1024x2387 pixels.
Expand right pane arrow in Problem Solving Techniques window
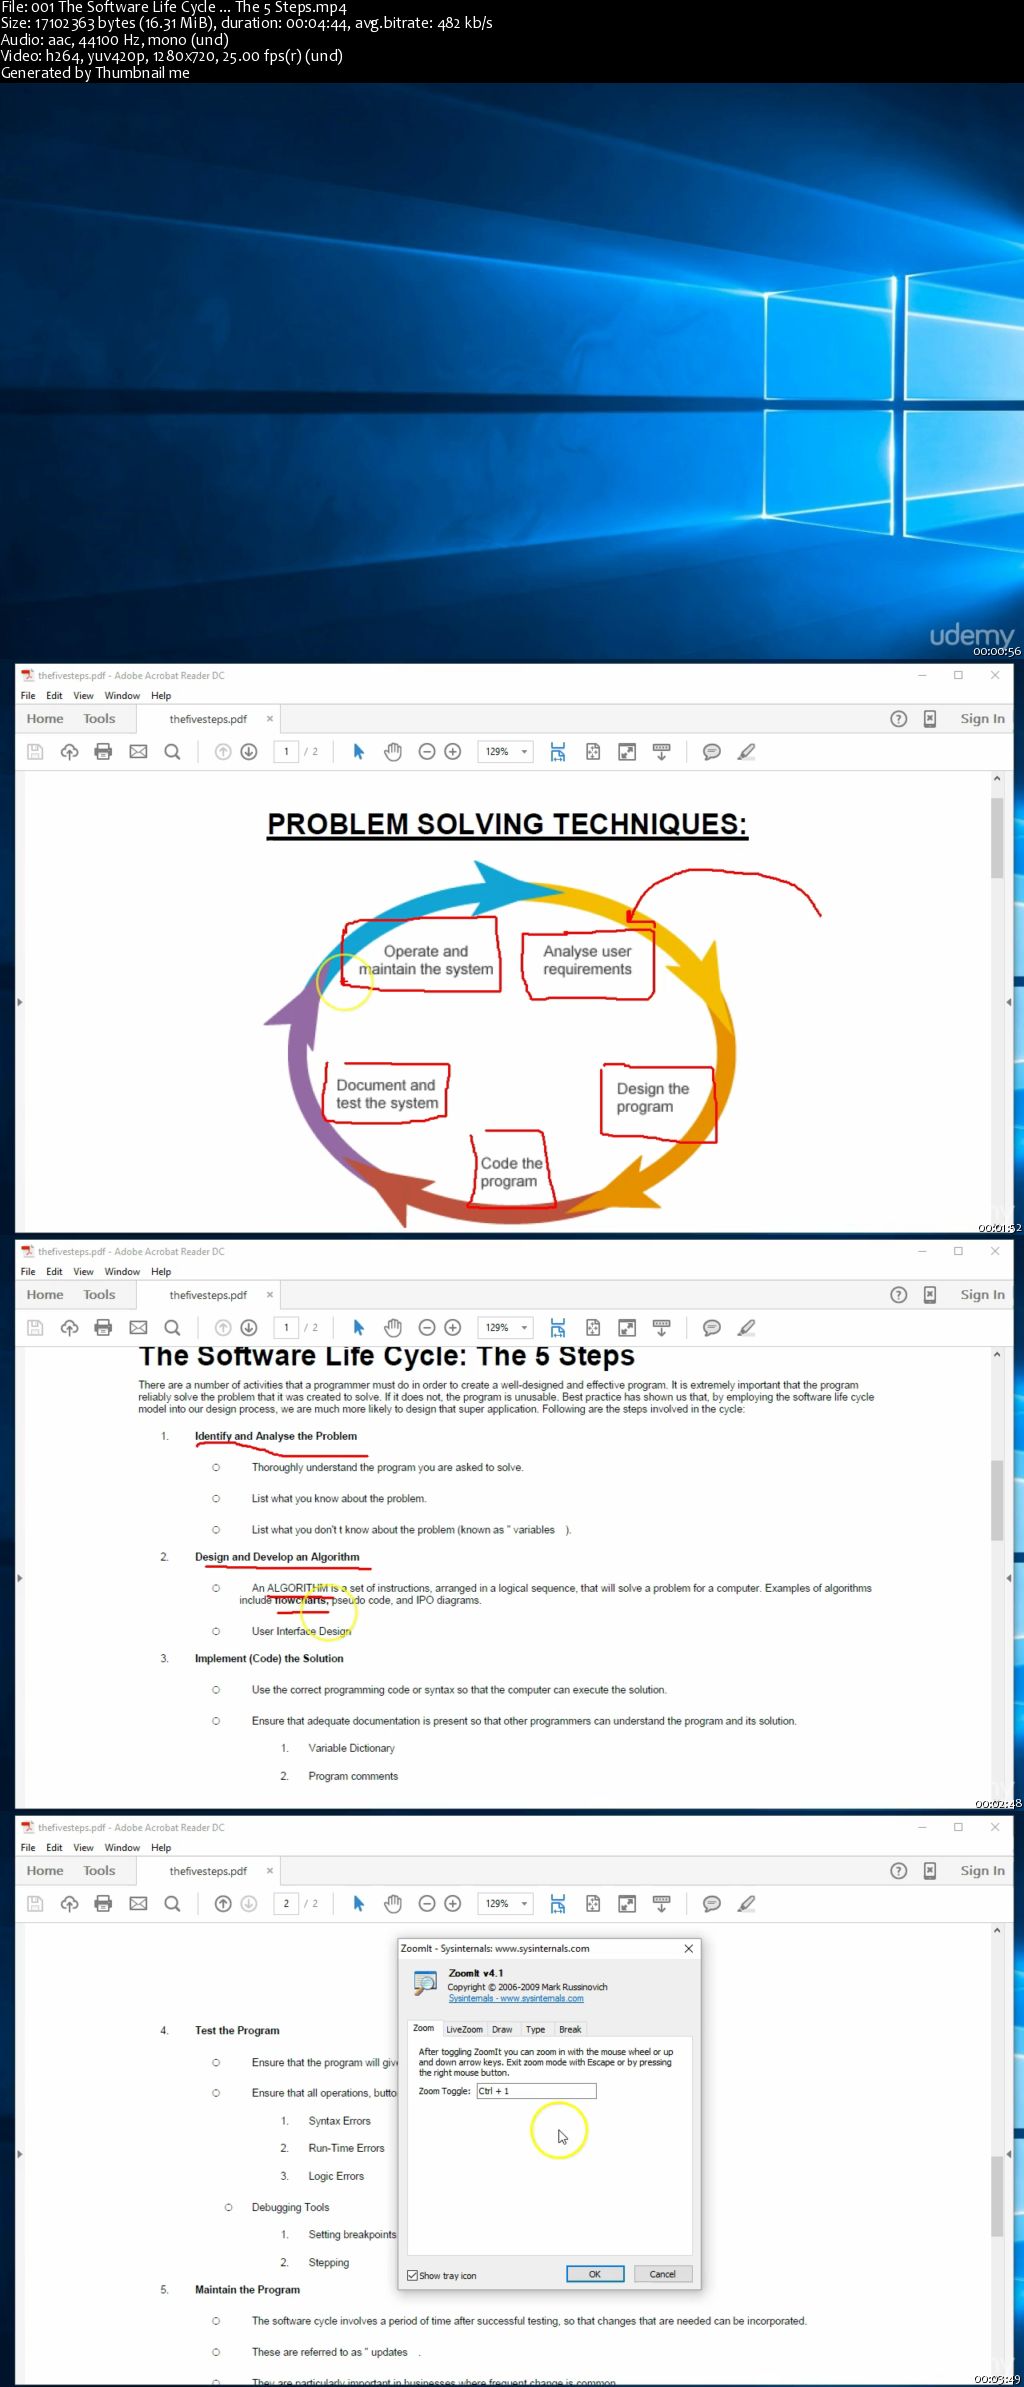[1008, 1002]
